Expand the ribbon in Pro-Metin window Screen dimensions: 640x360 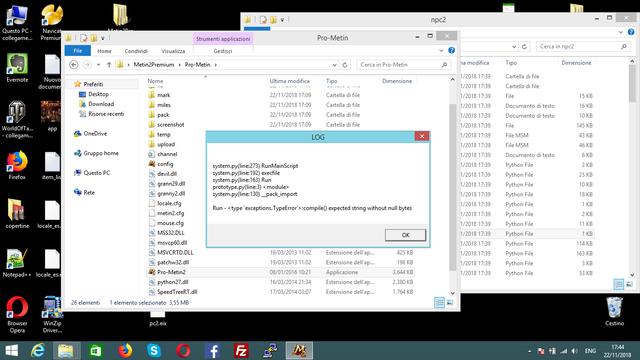(441, 51)
